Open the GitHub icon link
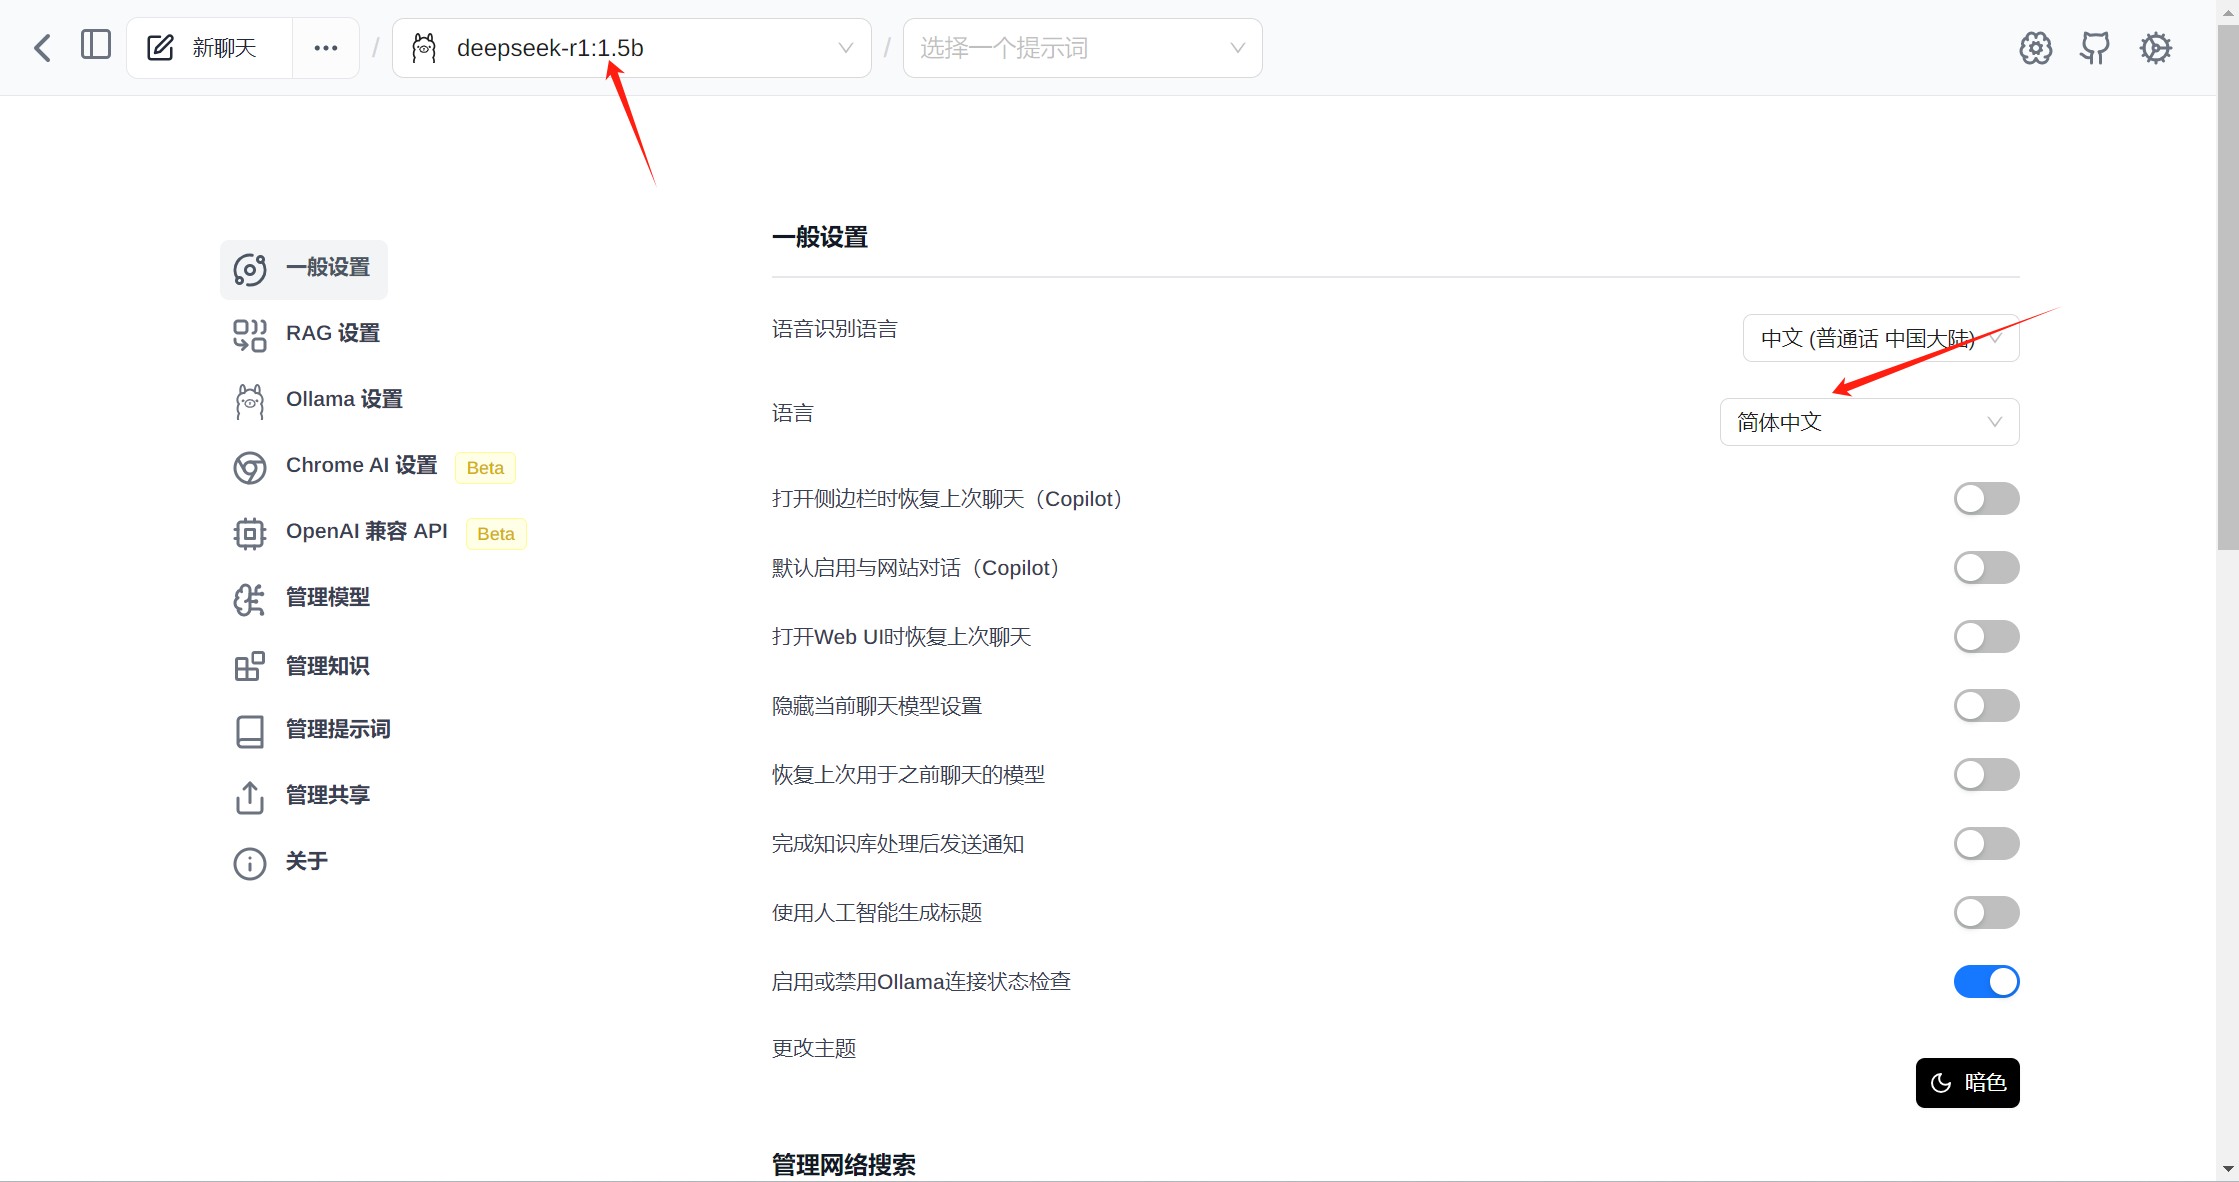The height and width of the screenshot is (1182, 2239). point(2095,48)
